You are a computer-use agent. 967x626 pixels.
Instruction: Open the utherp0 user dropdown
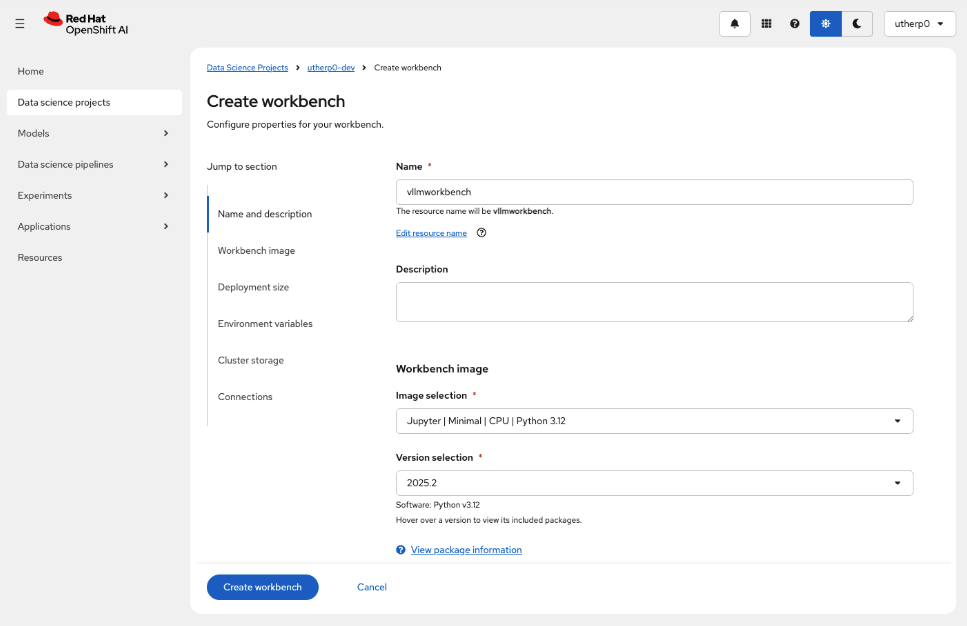[919, 24]
